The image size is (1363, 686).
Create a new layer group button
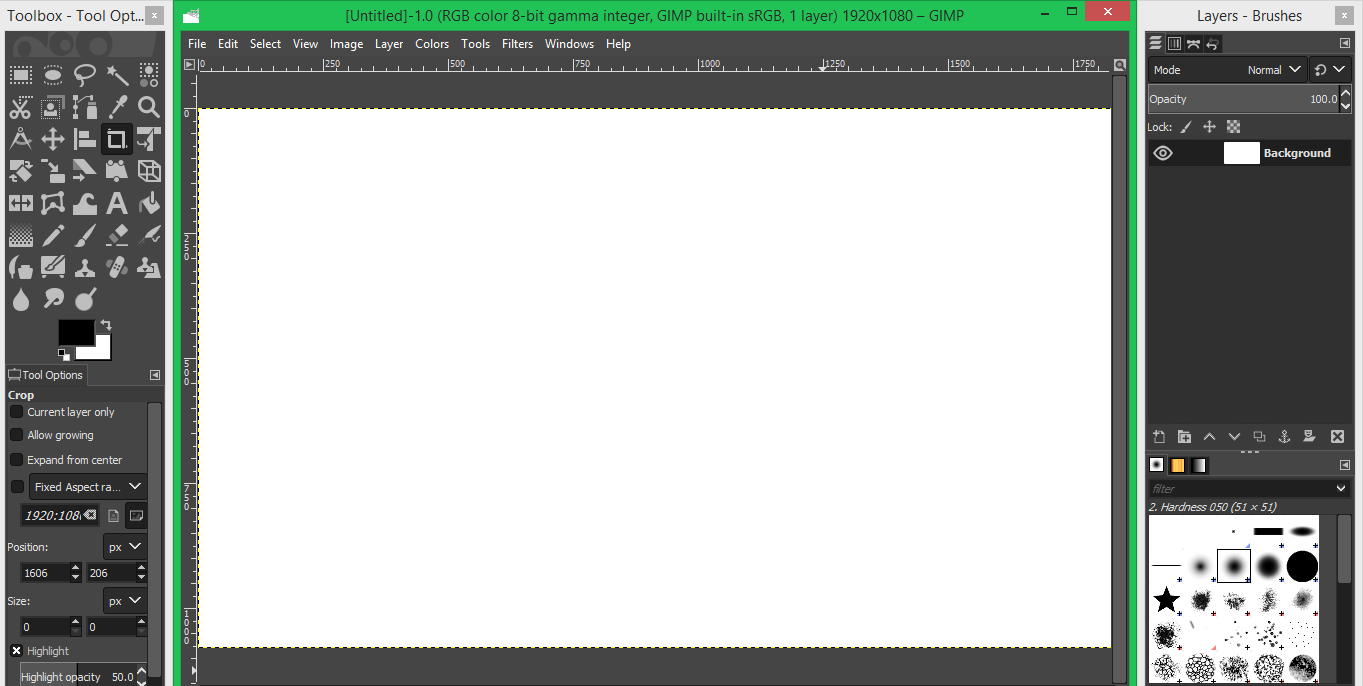(1184, 437)
